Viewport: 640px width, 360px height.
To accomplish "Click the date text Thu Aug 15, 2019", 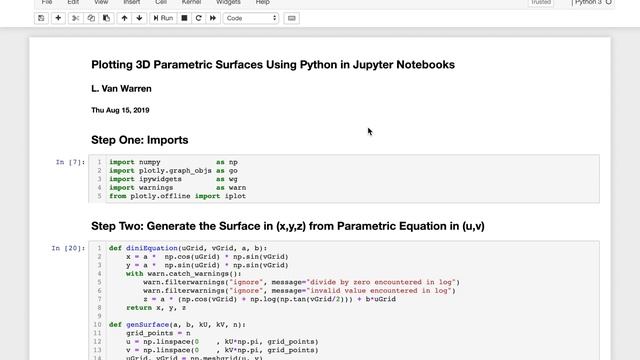I will [120, 110].
